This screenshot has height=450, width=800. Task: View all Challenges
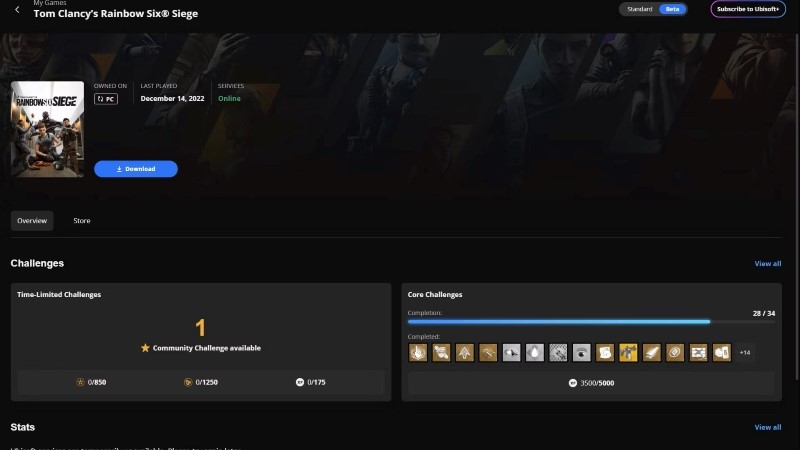[768, 264]
